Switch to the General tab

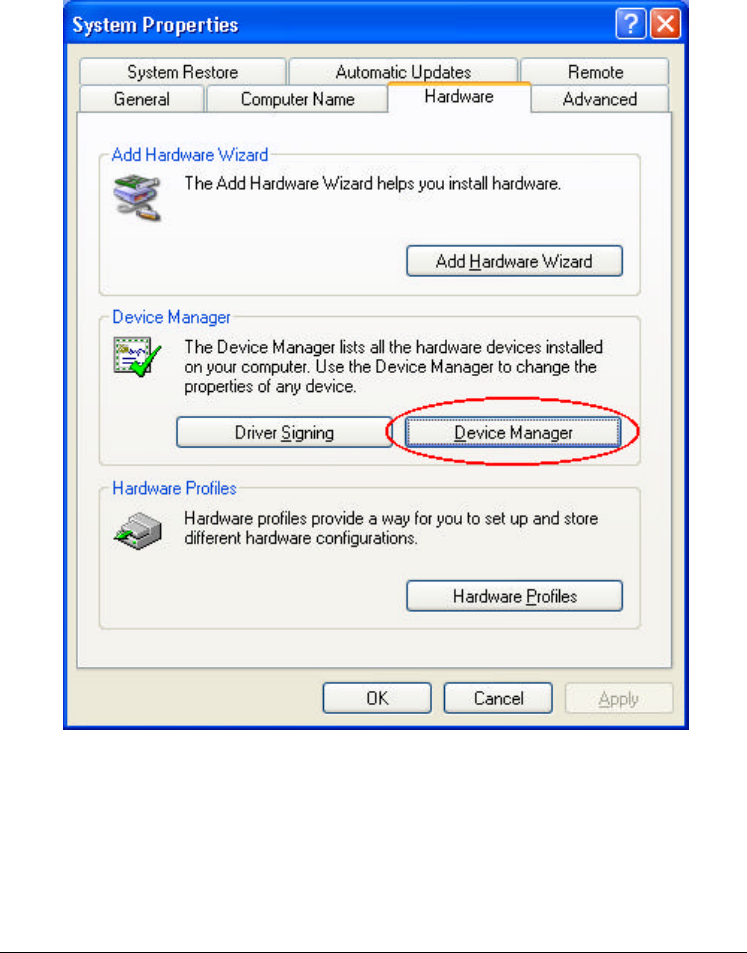pos(142,98)
